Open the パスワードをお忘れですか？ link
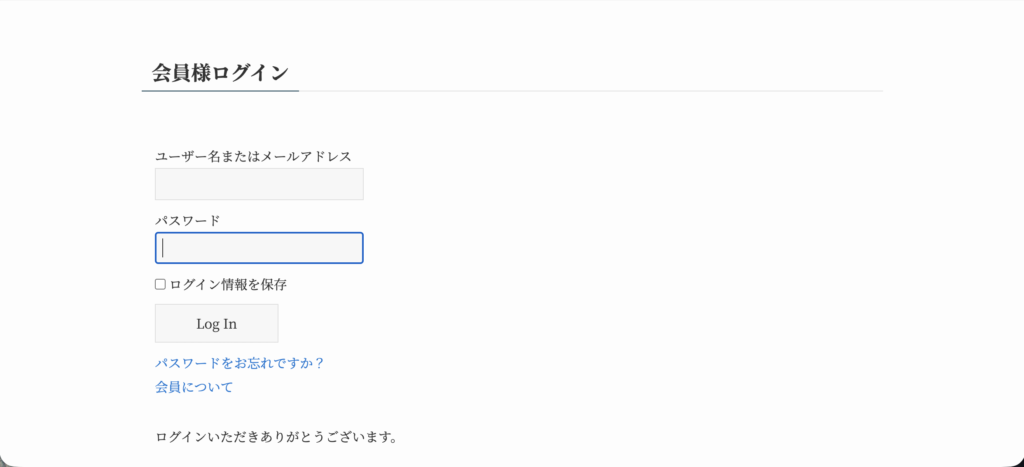This screenshot has height=467, width=1024. coord(240,363)
